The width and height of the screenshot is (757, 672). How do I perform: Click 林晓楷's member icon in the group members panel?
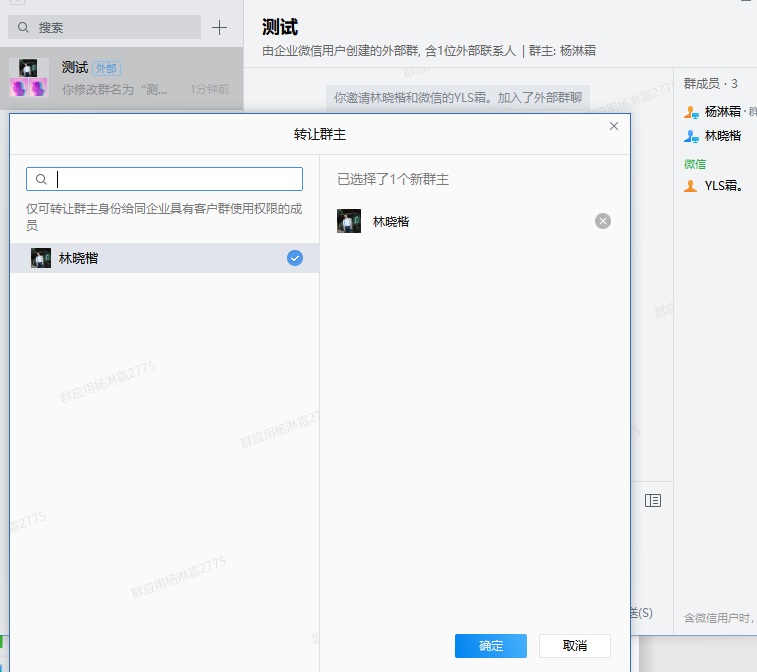click(691, 136)
